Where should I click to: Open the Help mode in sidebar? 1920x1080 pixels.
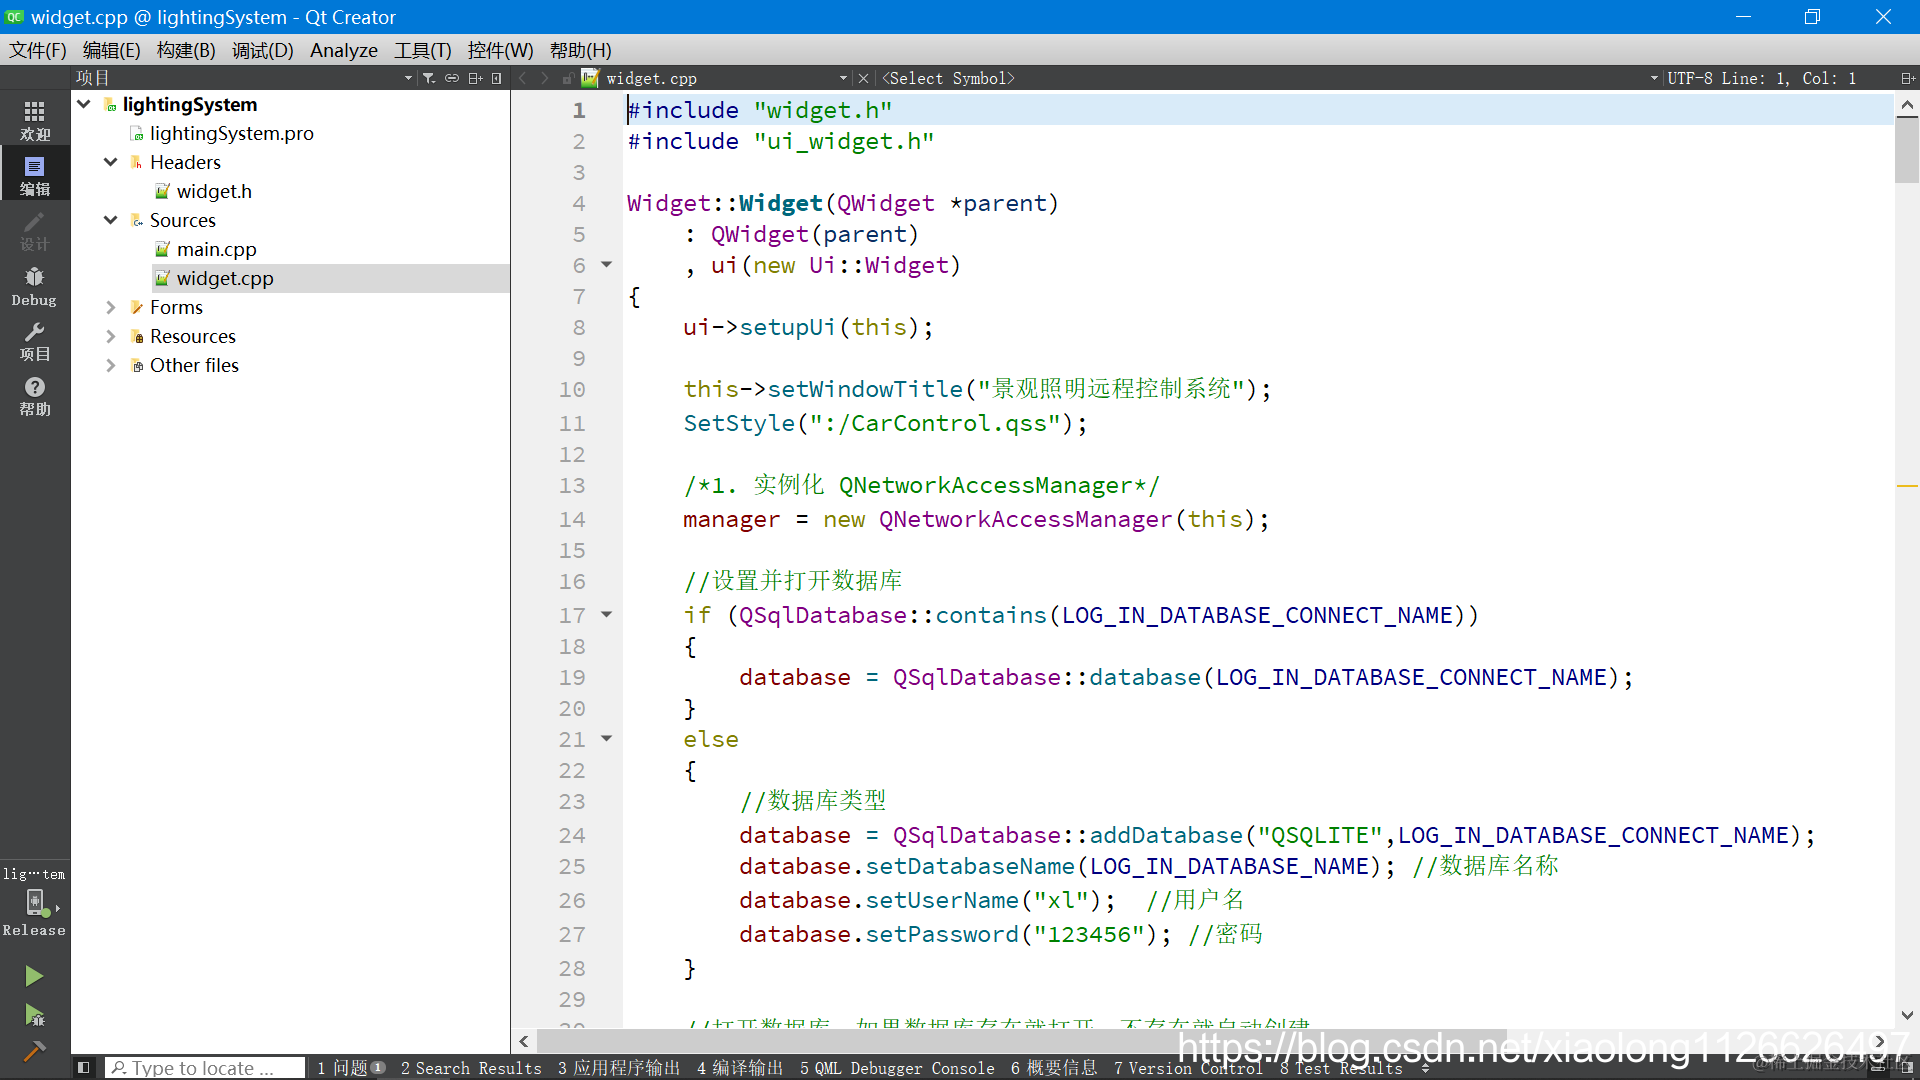click(34, 396)
